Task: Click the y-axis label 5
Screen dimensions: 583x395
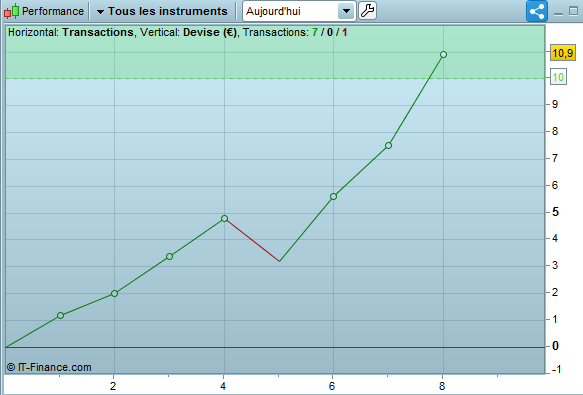Action: (x=555, y=212)
